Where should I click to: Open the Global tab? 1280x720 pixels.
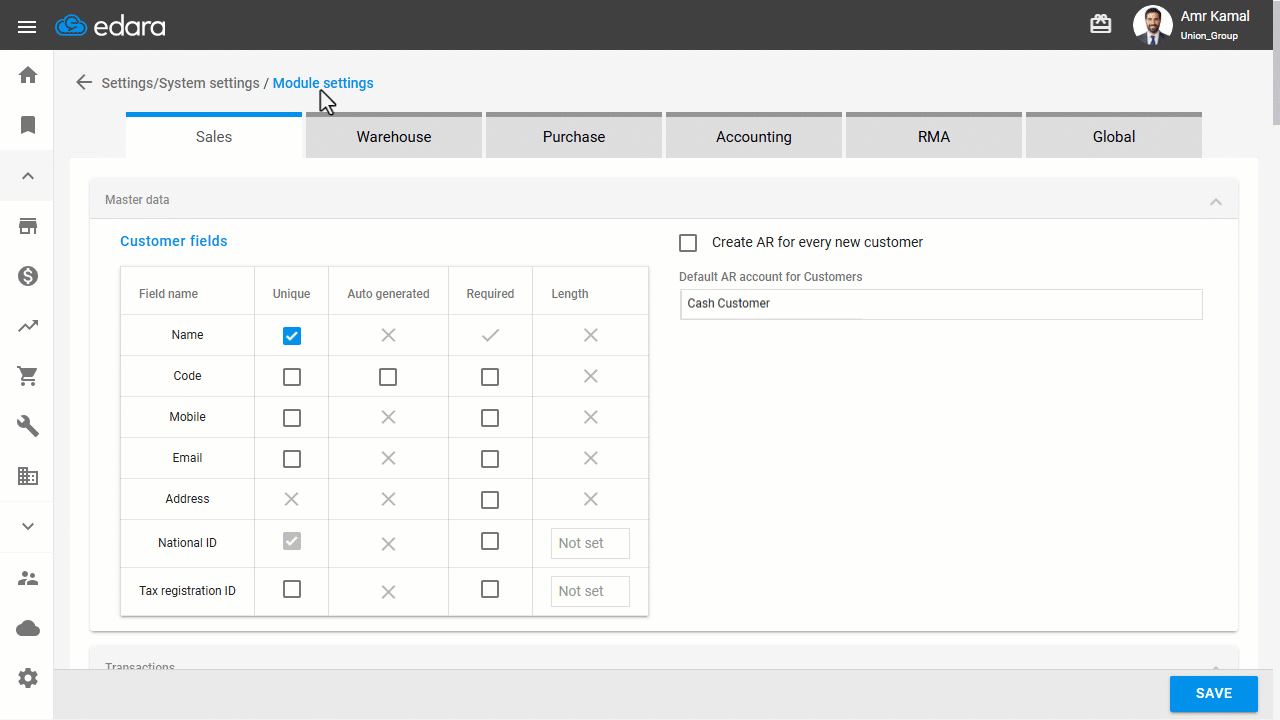pos(1114,135)
